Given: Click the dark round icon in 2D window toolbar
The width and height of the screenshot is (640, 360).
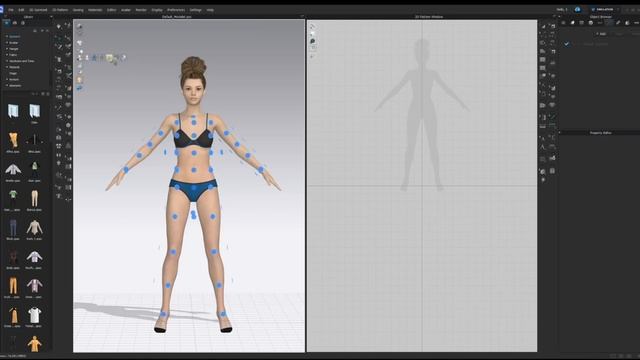Looking at the screenshot, I should coord(312,41).
